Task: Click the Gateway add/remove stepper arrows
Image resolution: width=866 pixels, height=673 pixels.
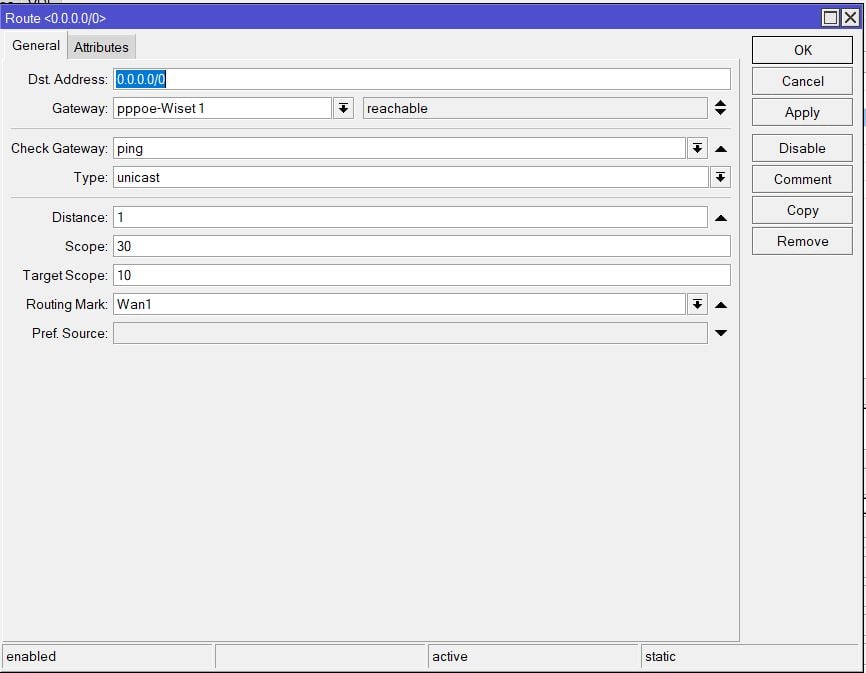Action: tap(720, 108)
